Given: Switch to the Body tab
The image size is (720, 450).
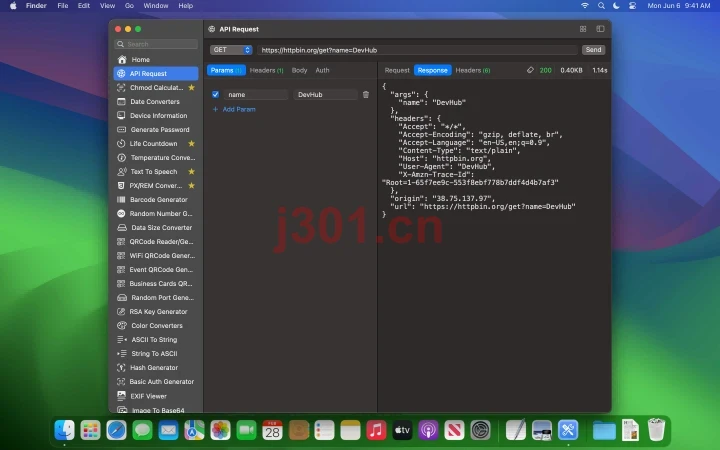Looking at the screenshot, I should (299, 70).
